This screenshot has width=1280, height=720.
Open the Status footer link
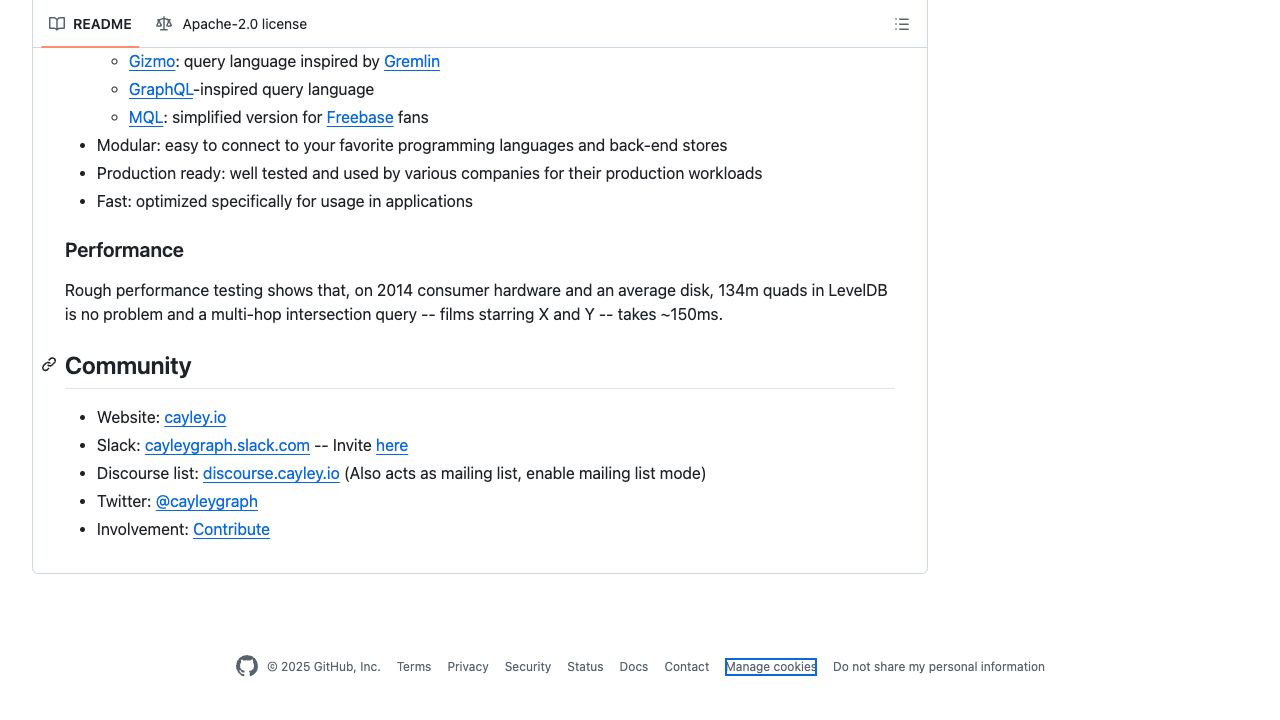[x=585, y=667]
